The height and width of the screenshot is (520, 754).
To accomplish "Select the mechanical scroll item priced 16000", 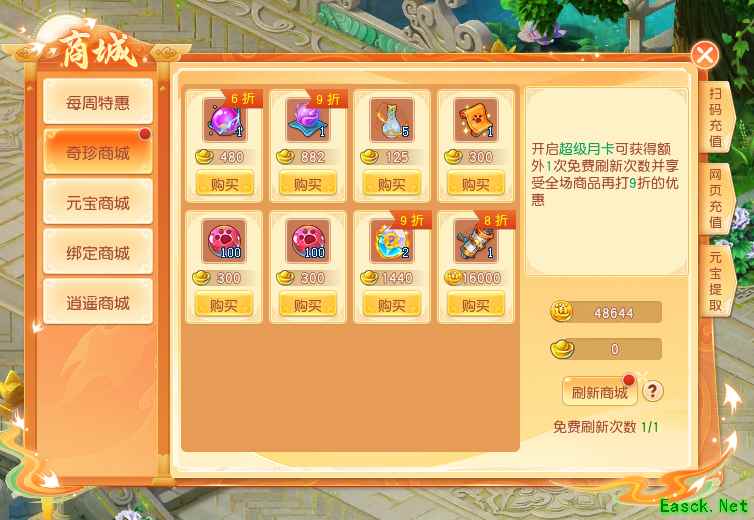I will [x=476, y=241].
